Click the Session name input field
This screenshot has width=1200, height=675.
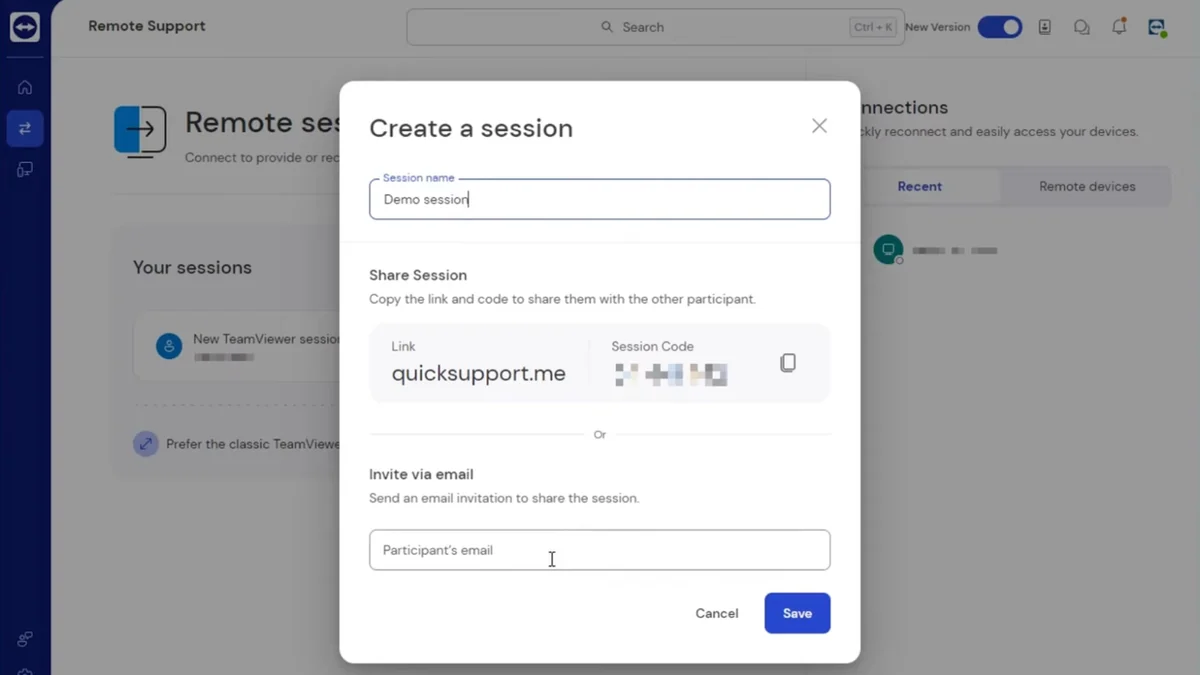click(600, 199)
